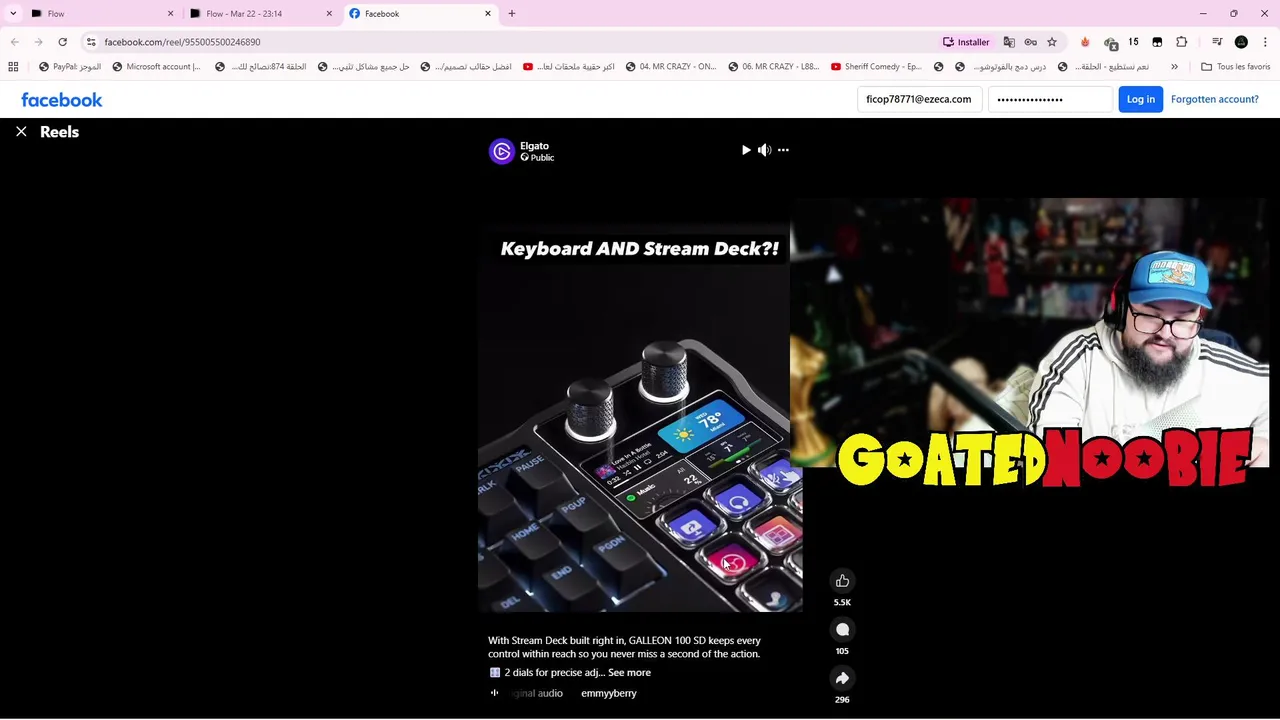
Task: Click the email input field
Action: click(x=919, y=99)
